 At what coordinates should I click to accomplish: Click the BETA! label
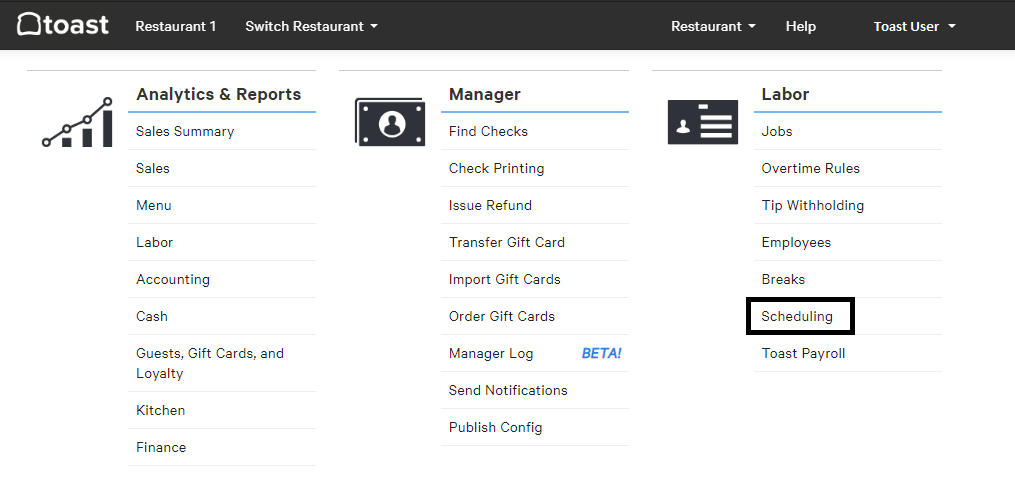pos(601,353)
